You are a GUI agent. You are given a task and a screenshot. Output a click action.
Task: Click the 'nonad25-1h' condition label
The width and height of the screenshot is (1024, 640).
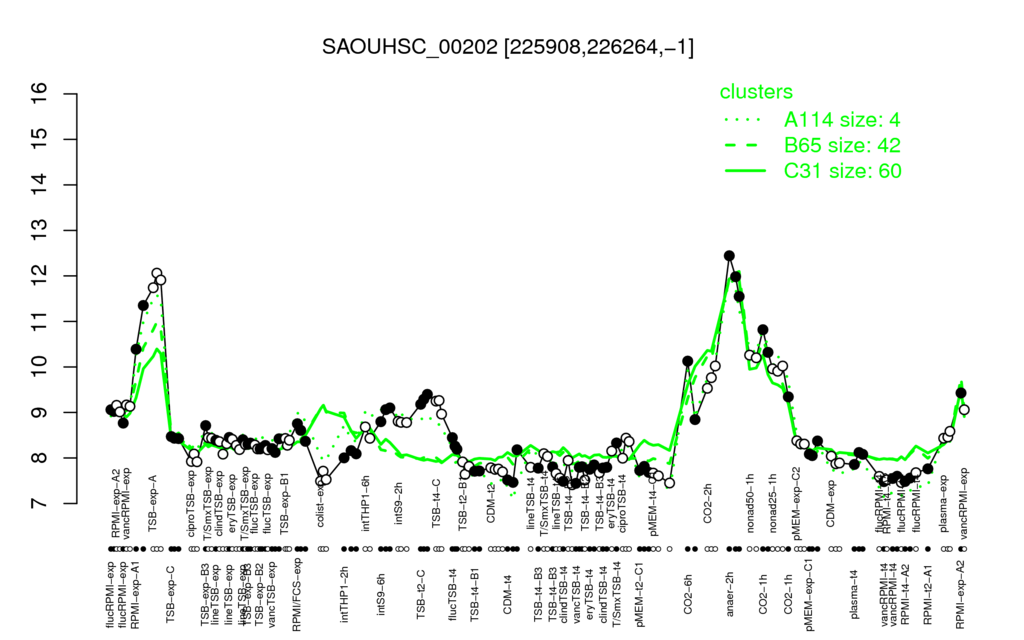(773, 502)
